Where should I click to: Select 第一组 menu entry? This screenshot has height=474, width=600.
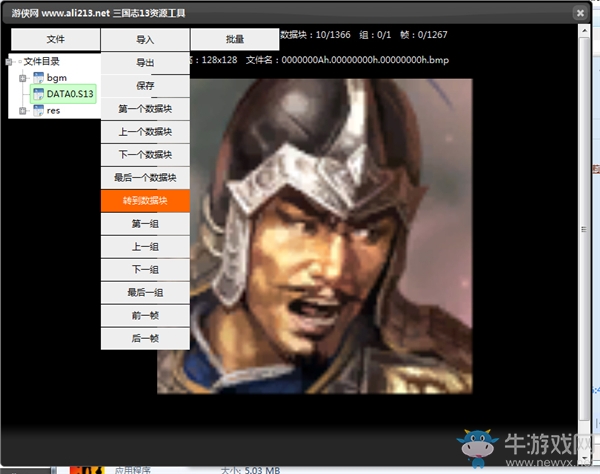click(145, 223)
